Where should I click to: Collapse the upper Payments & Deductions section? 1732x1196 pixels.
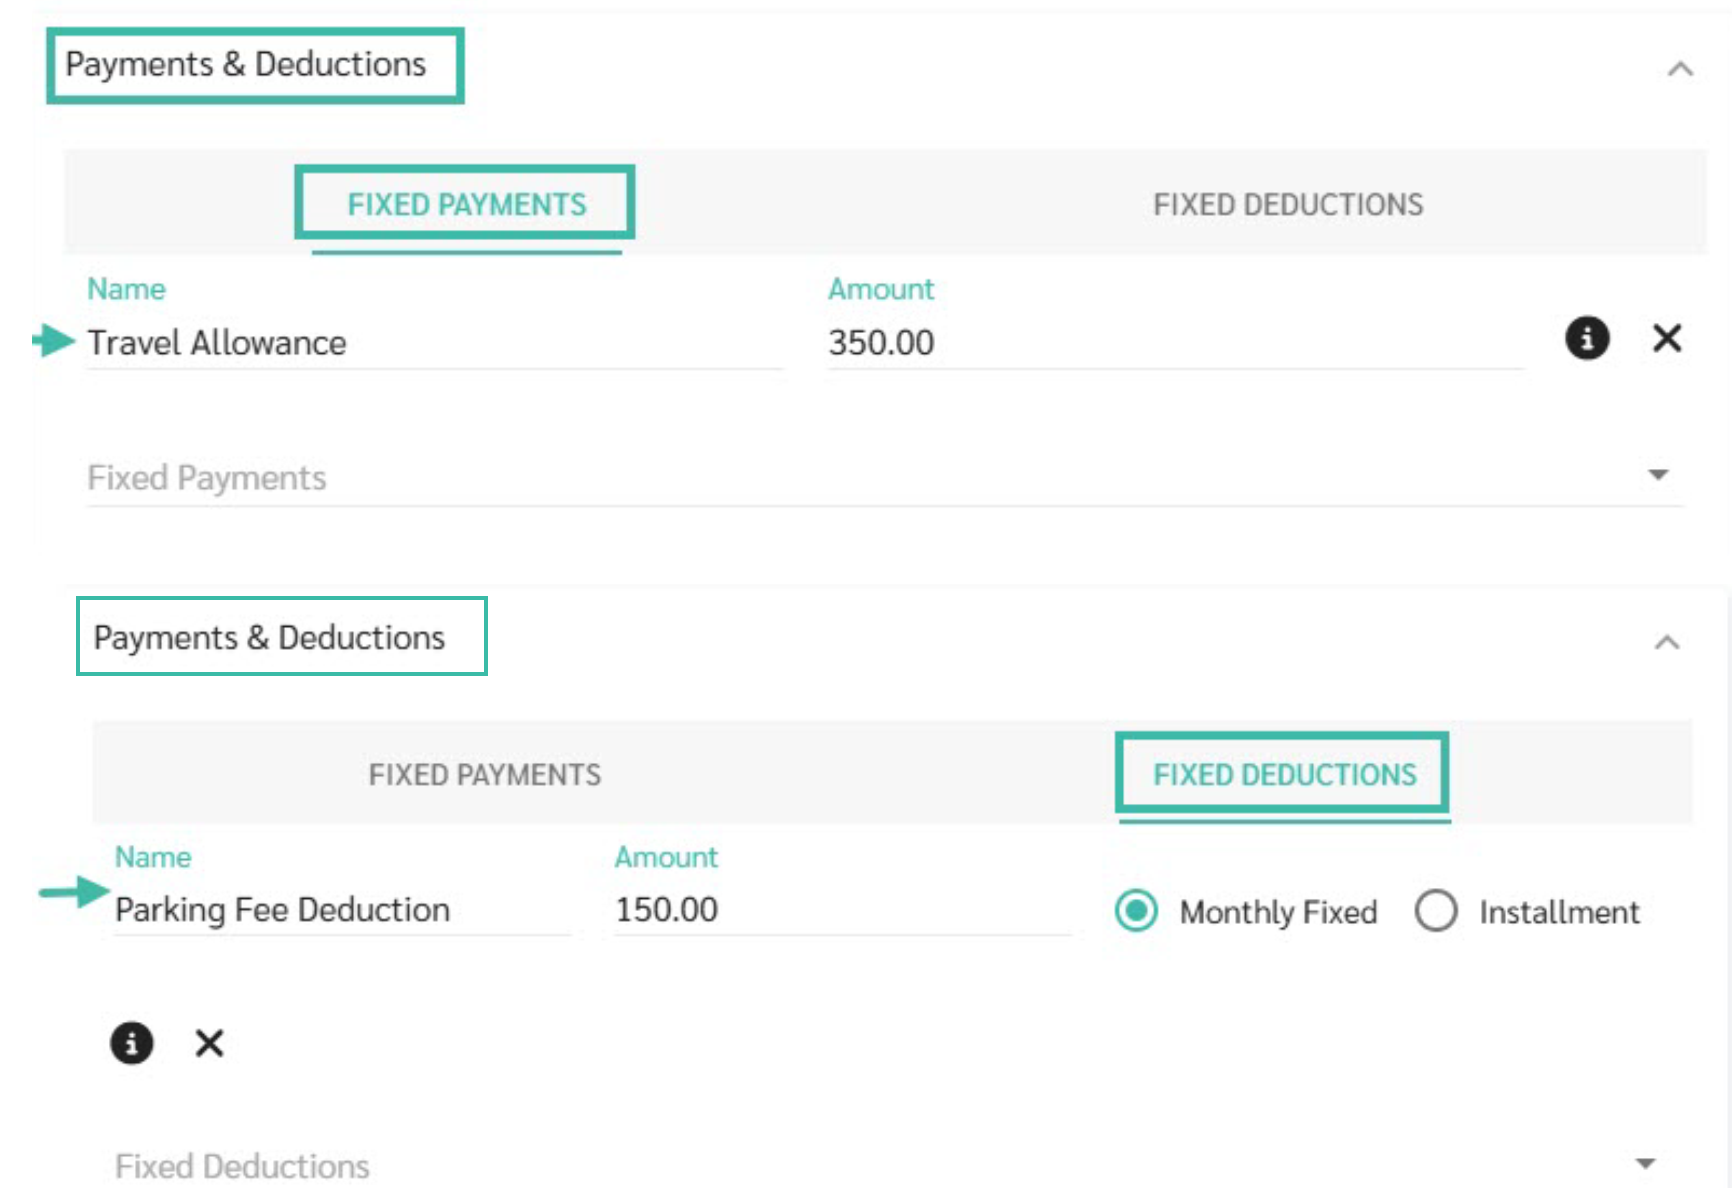point(1681,69)
